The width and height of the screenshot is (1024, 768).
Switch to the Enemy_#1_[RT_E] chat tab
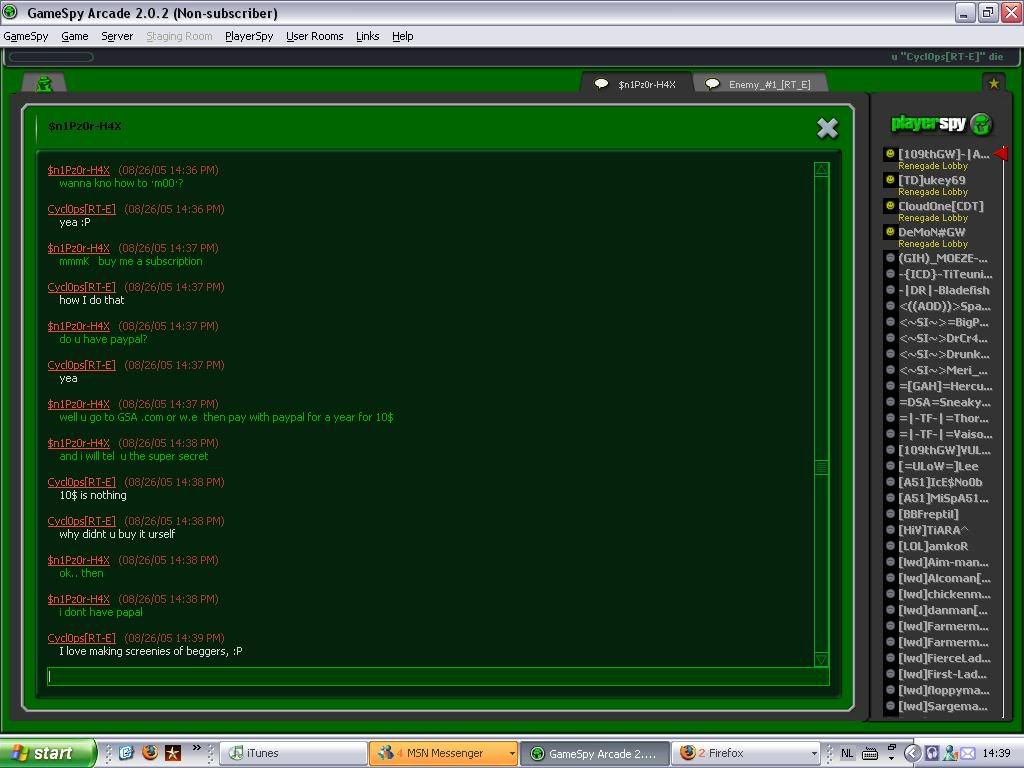[x=761, y=84]
